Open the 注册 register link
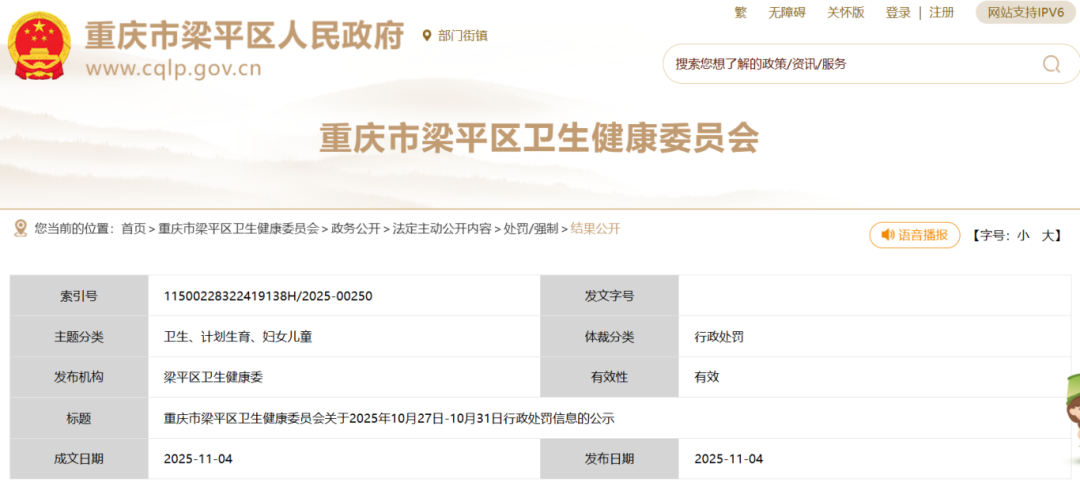Image resolution: width=1080 pixels, height=487 pixels. coord(941,12)
